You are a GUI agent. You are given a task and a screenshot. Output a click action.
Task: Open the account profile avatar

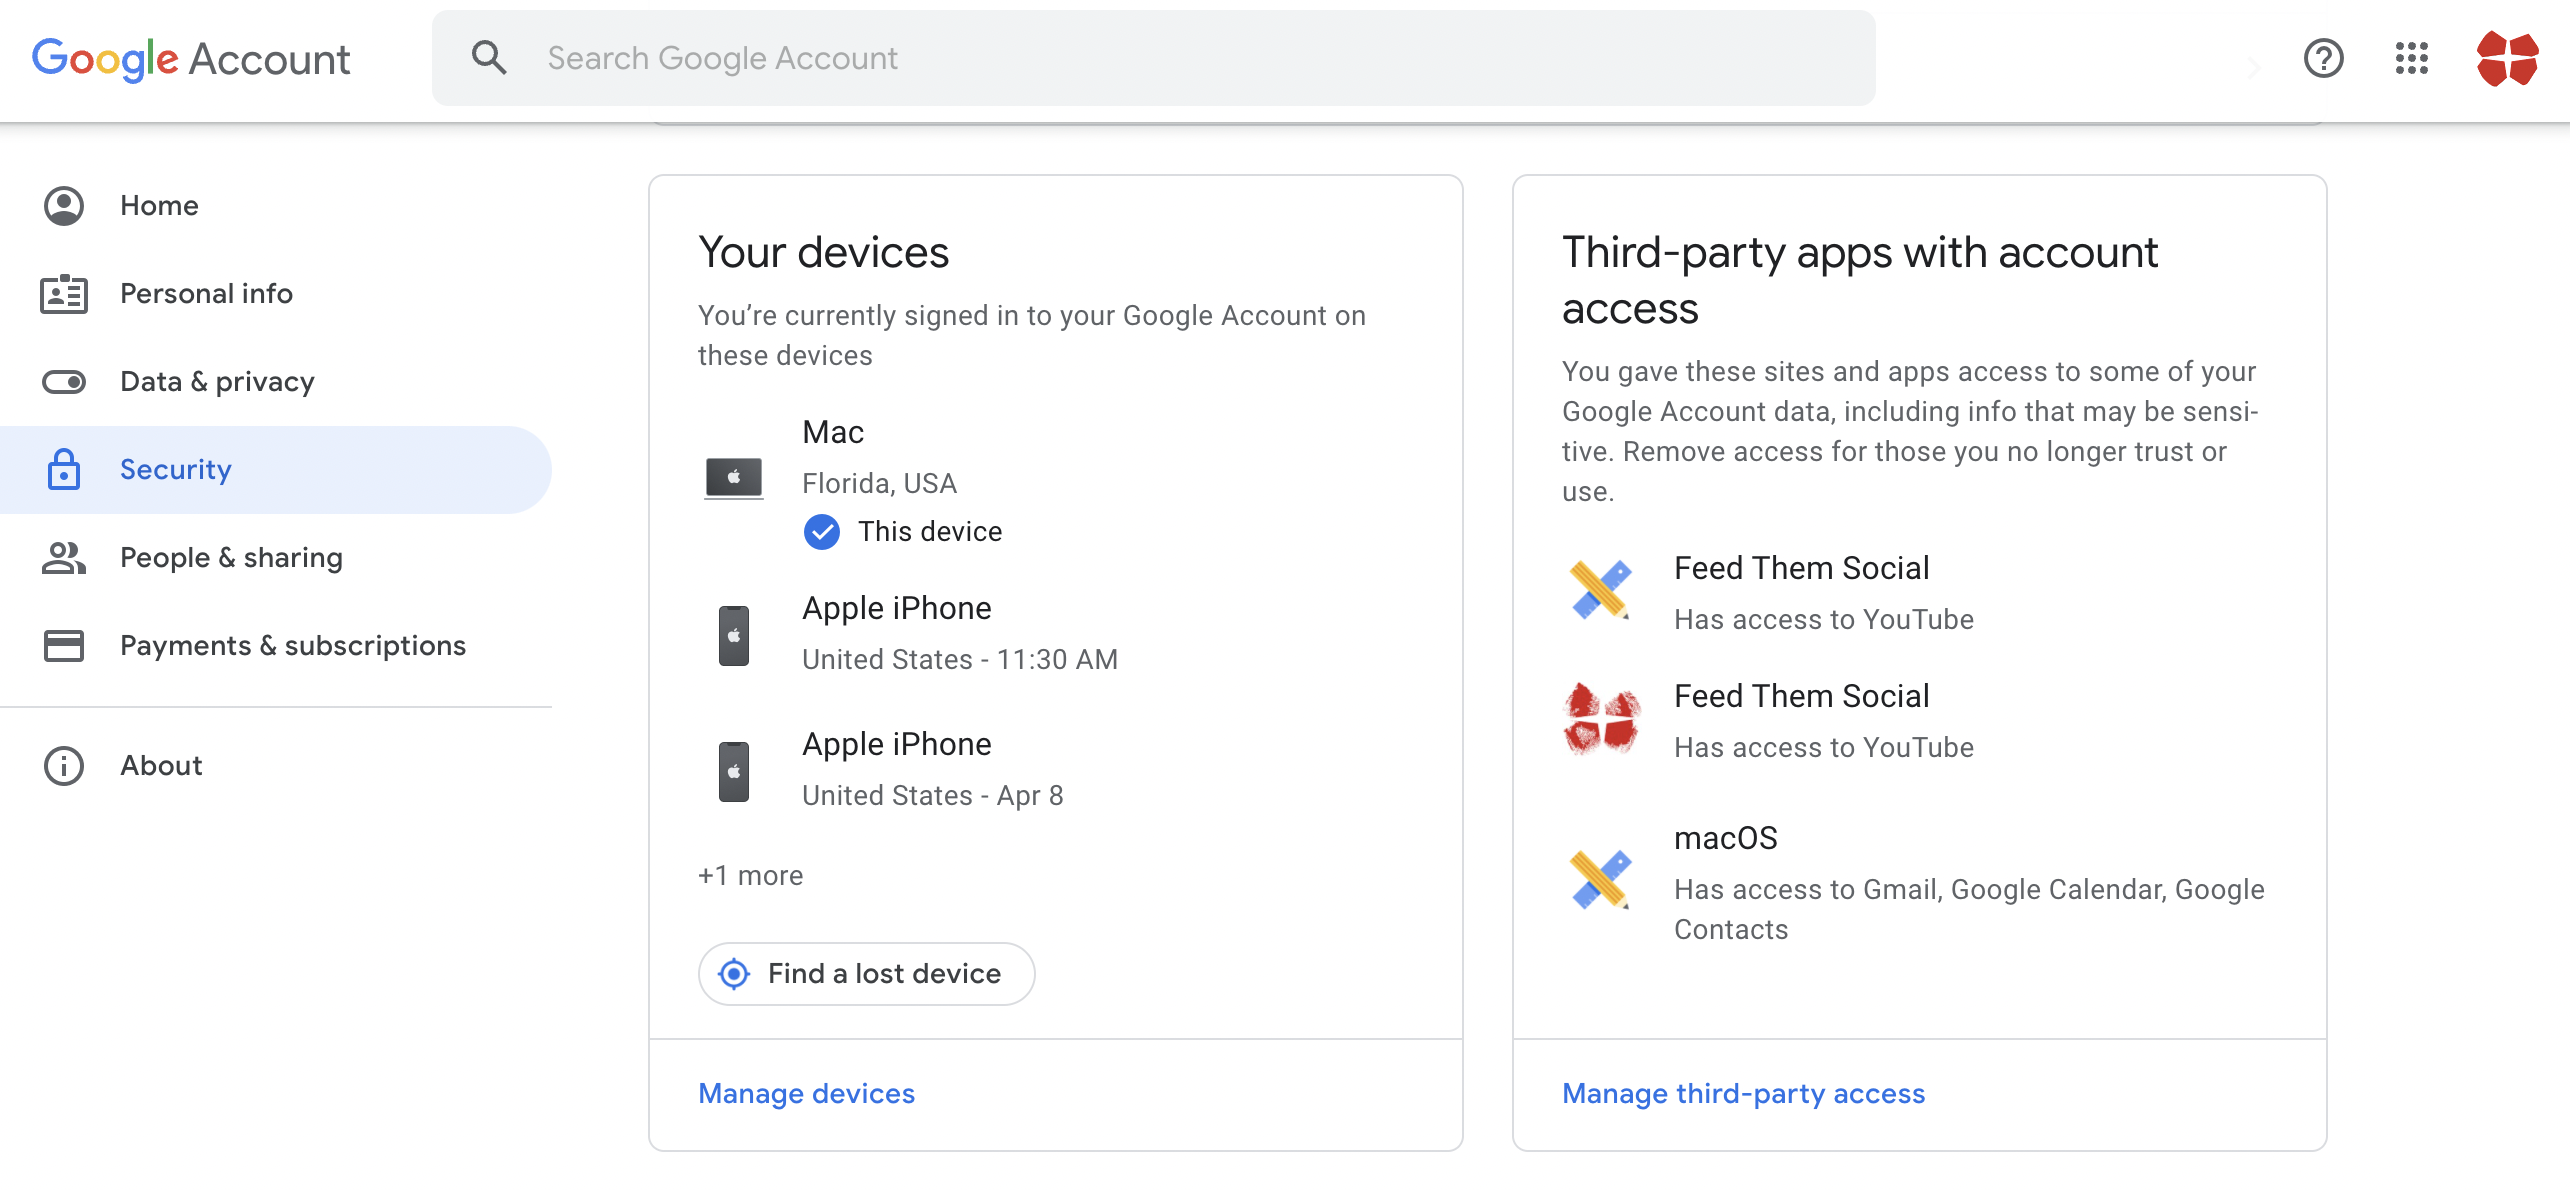[2507, 58]
